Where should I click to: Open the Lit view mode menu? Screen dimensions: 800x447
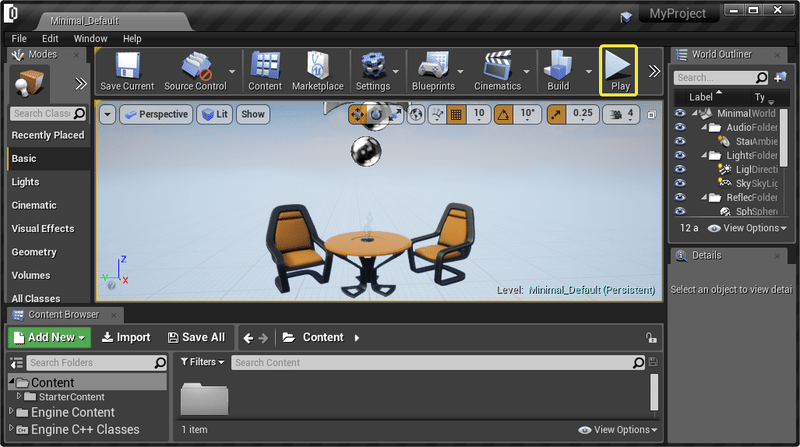(215, 114)
